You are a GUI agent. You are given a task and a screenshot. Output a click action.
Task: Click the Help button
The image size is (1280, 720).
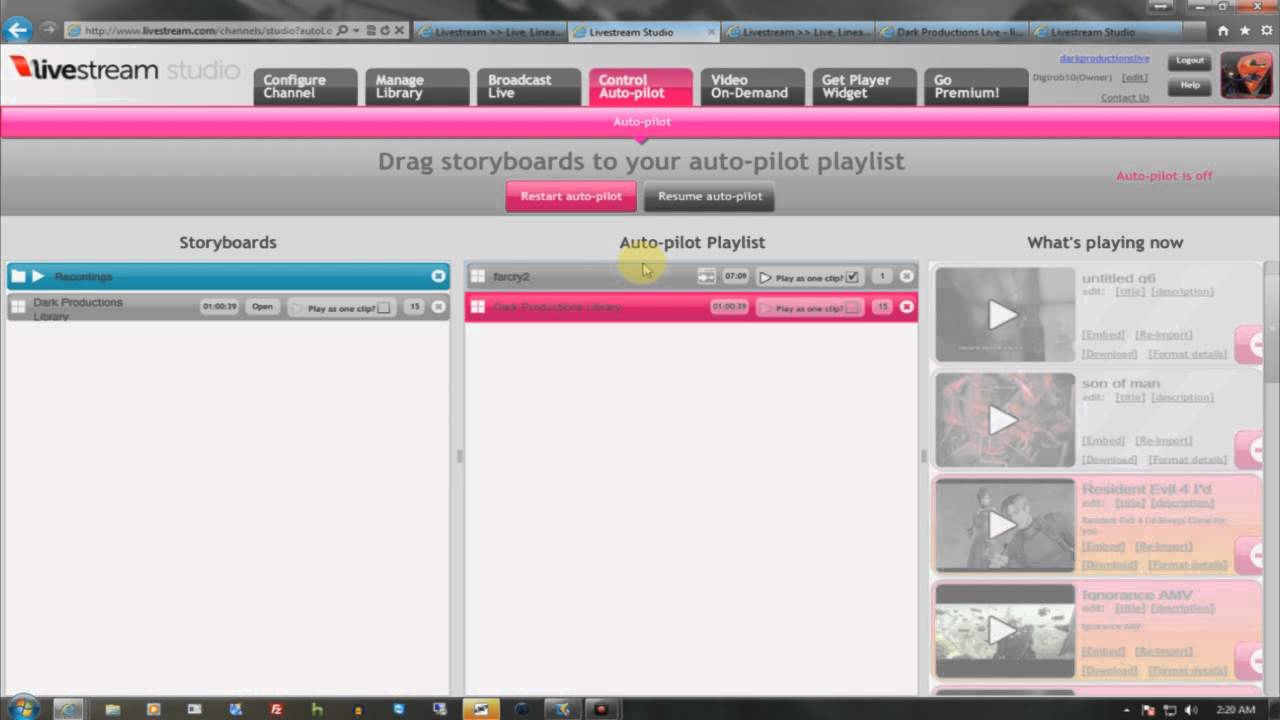(1190, 86)
